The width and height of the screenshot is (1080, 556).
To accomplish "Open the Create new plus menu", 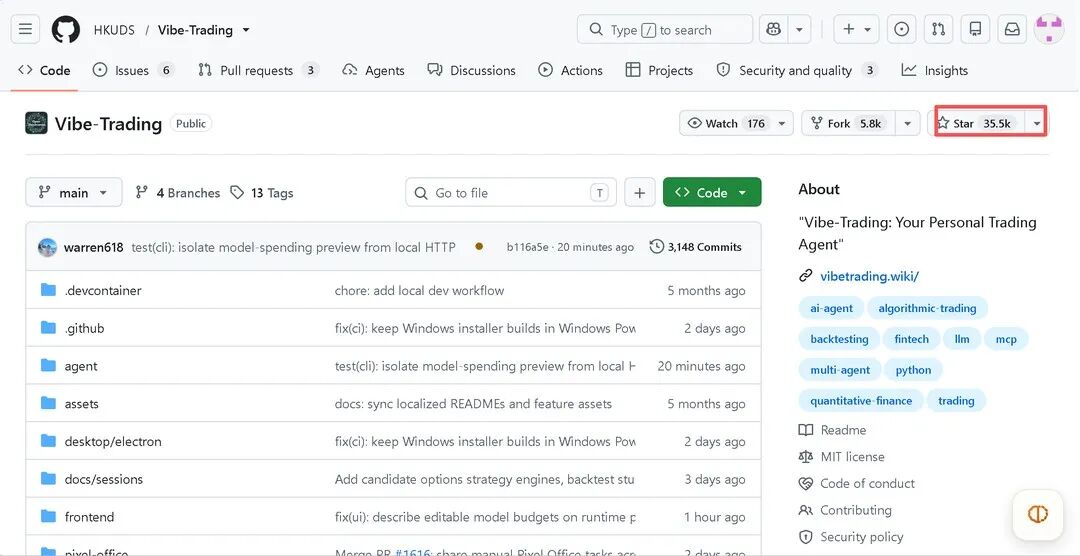I will [856, 30].
